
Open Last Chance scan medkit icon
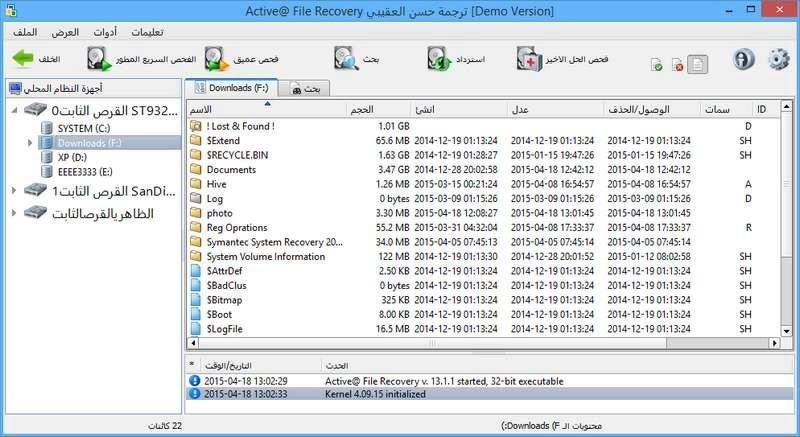pyautogui.click(x=529, y=59)
